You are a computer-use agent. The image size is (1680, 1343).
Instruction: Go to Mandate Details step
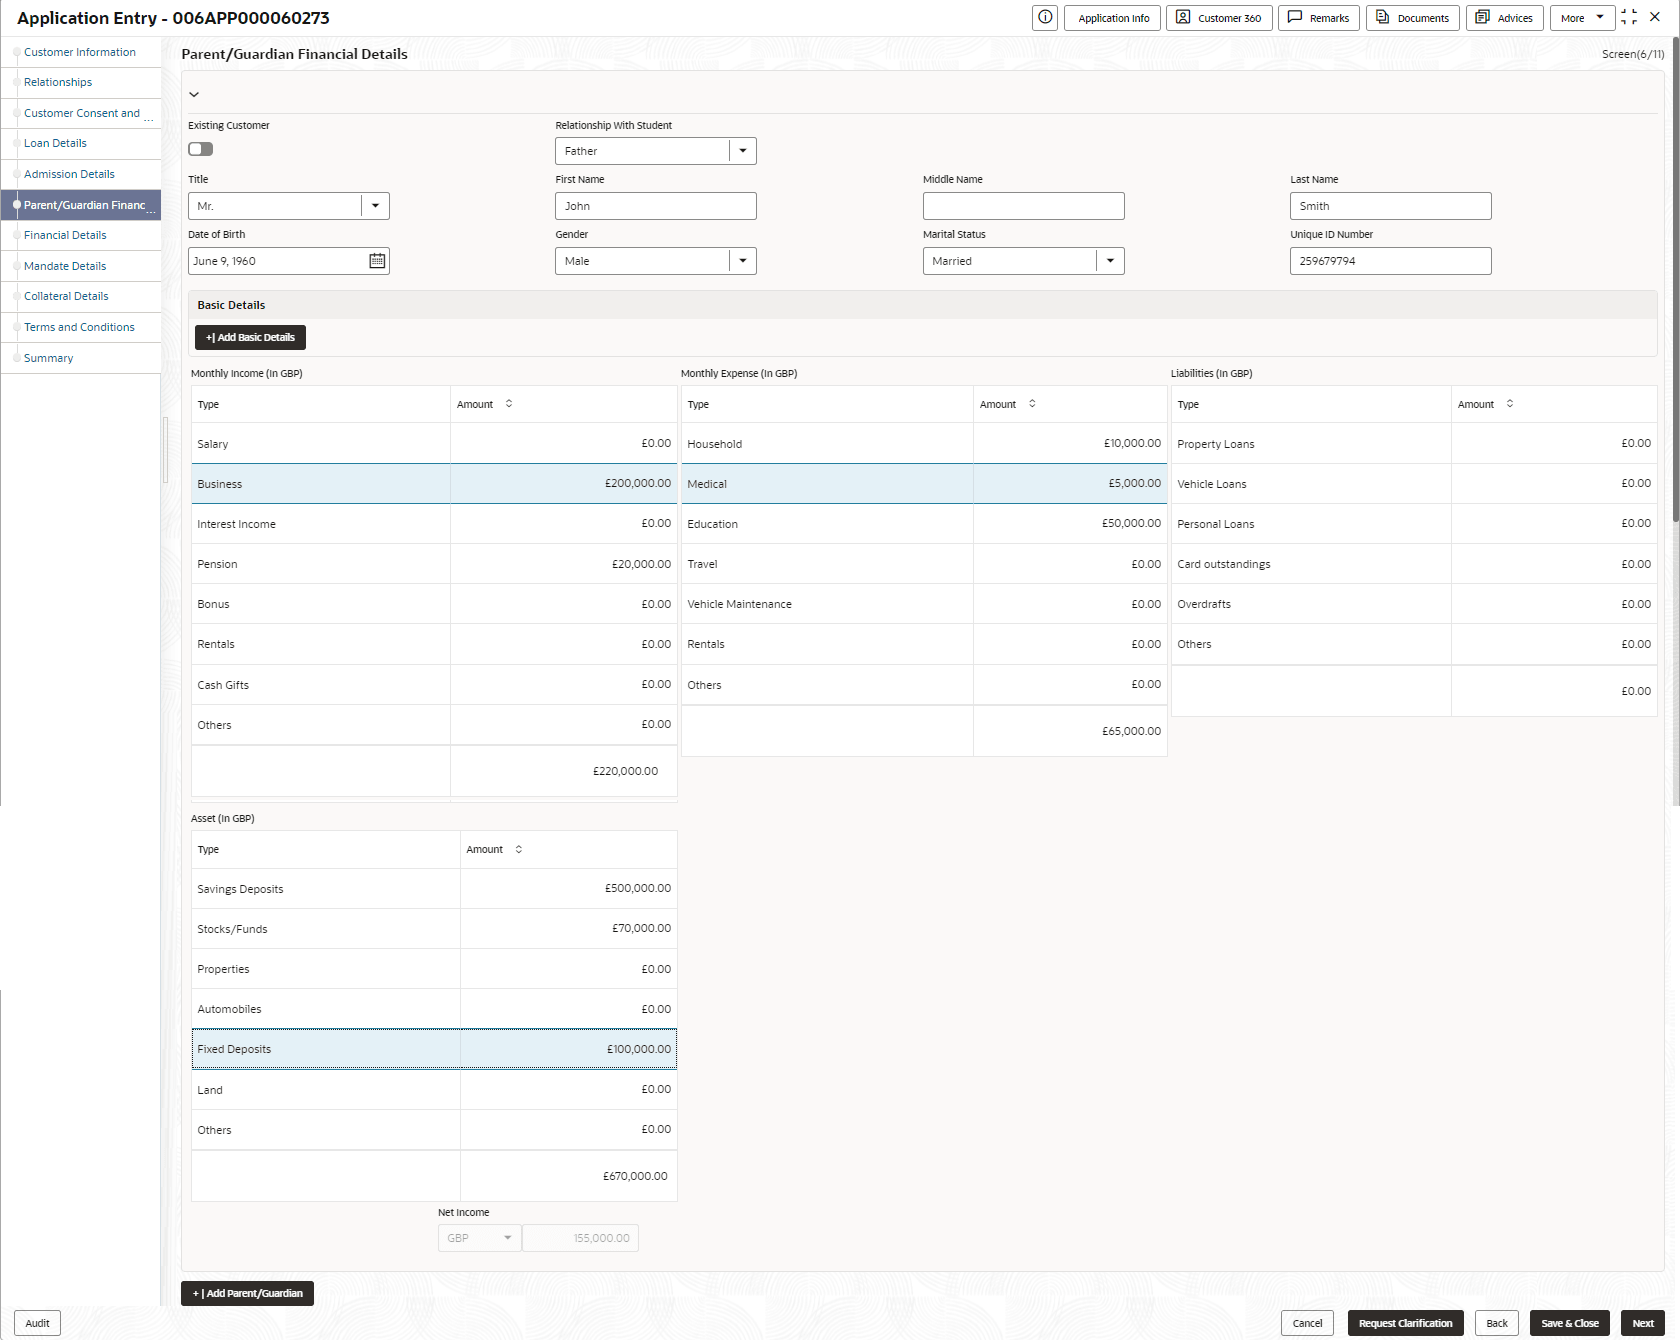click(65, 266)
